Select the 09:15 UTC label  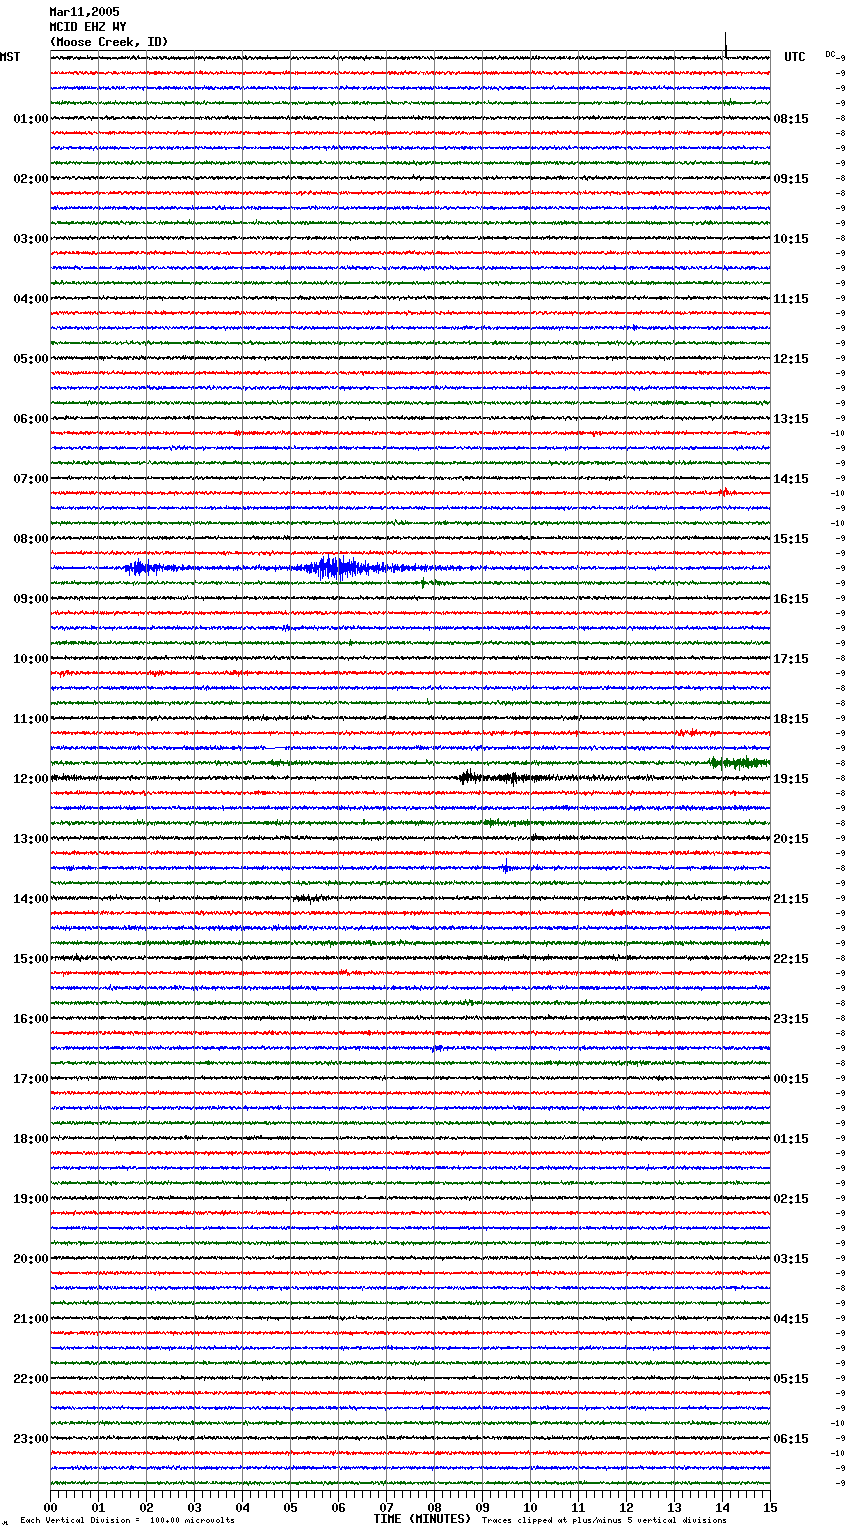click(x=791, y=179)
